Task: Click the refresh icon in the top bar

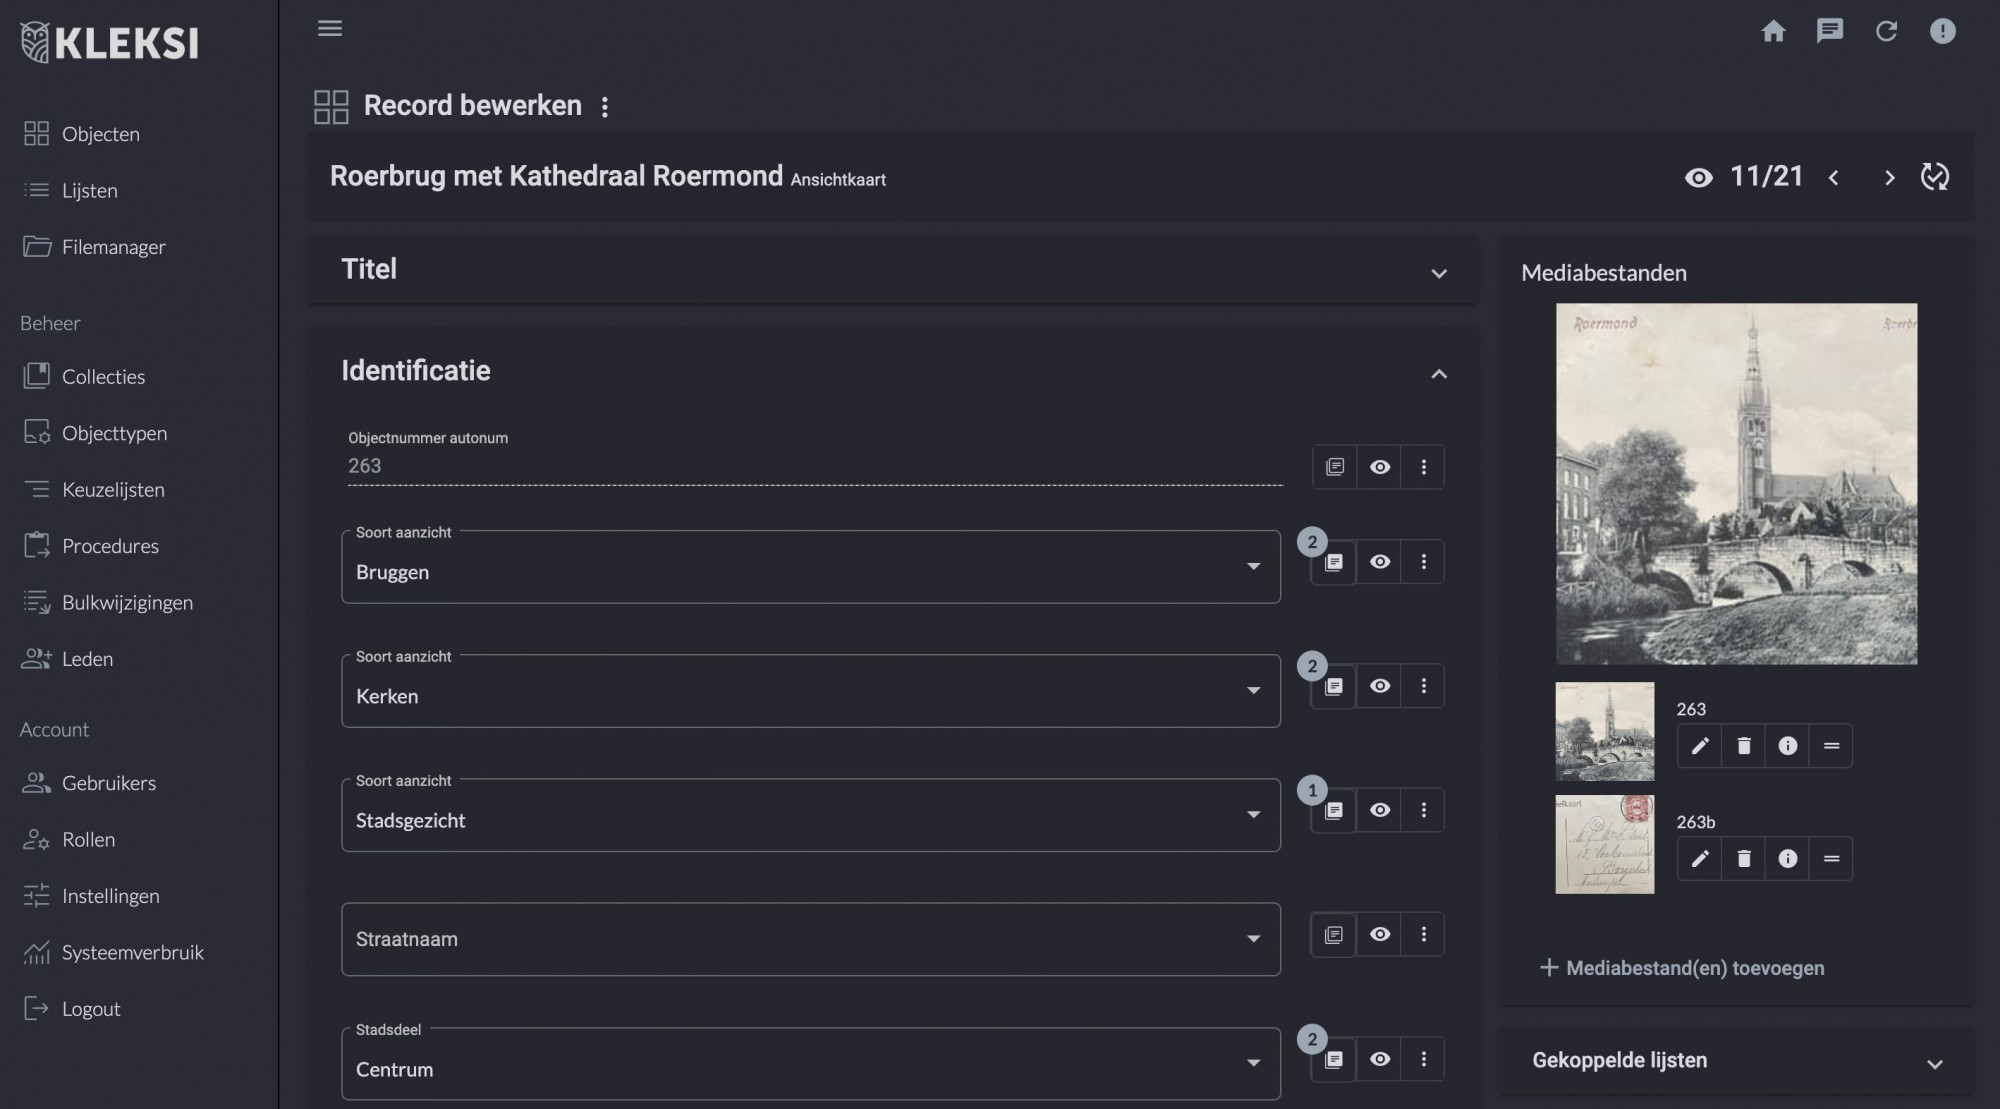Action: pyautogui.click(x=1886, y=31)
